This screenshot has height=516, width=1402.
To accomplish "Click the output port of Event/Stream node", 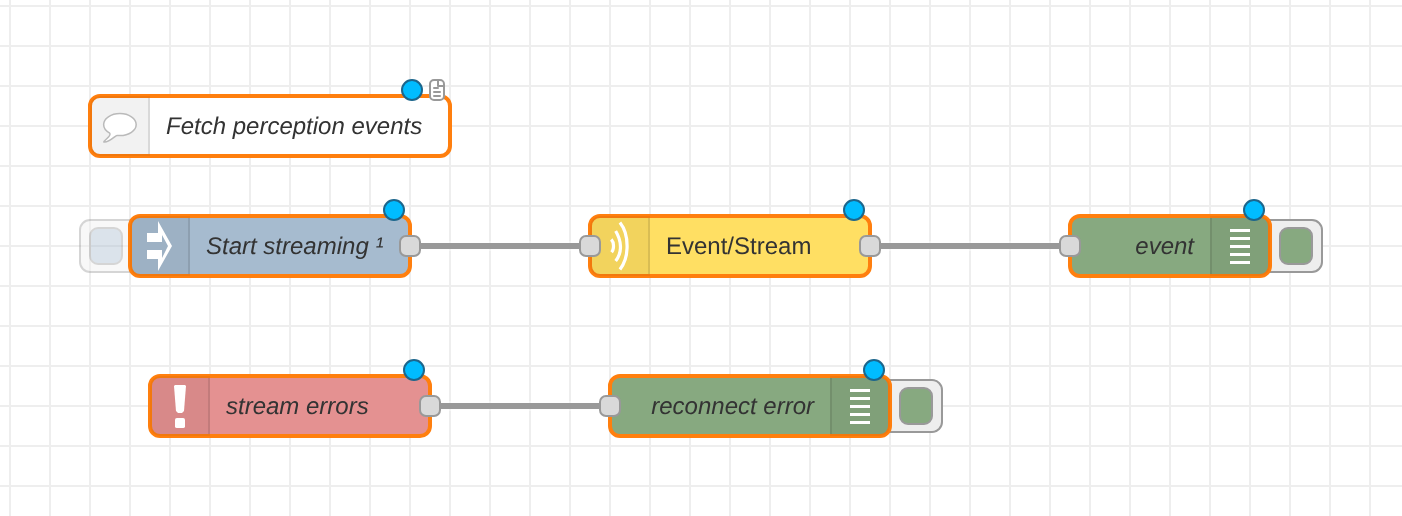I will [870, 246].
